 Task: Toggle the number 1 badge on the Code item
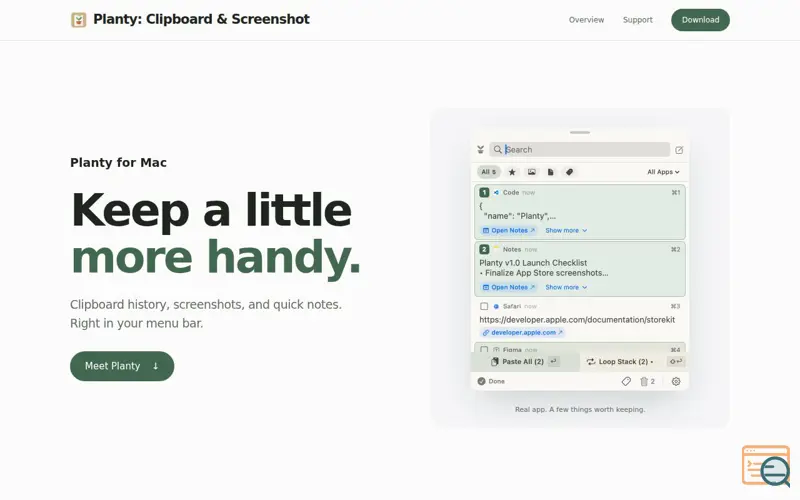pyautogui.click(x=484, y=192)
